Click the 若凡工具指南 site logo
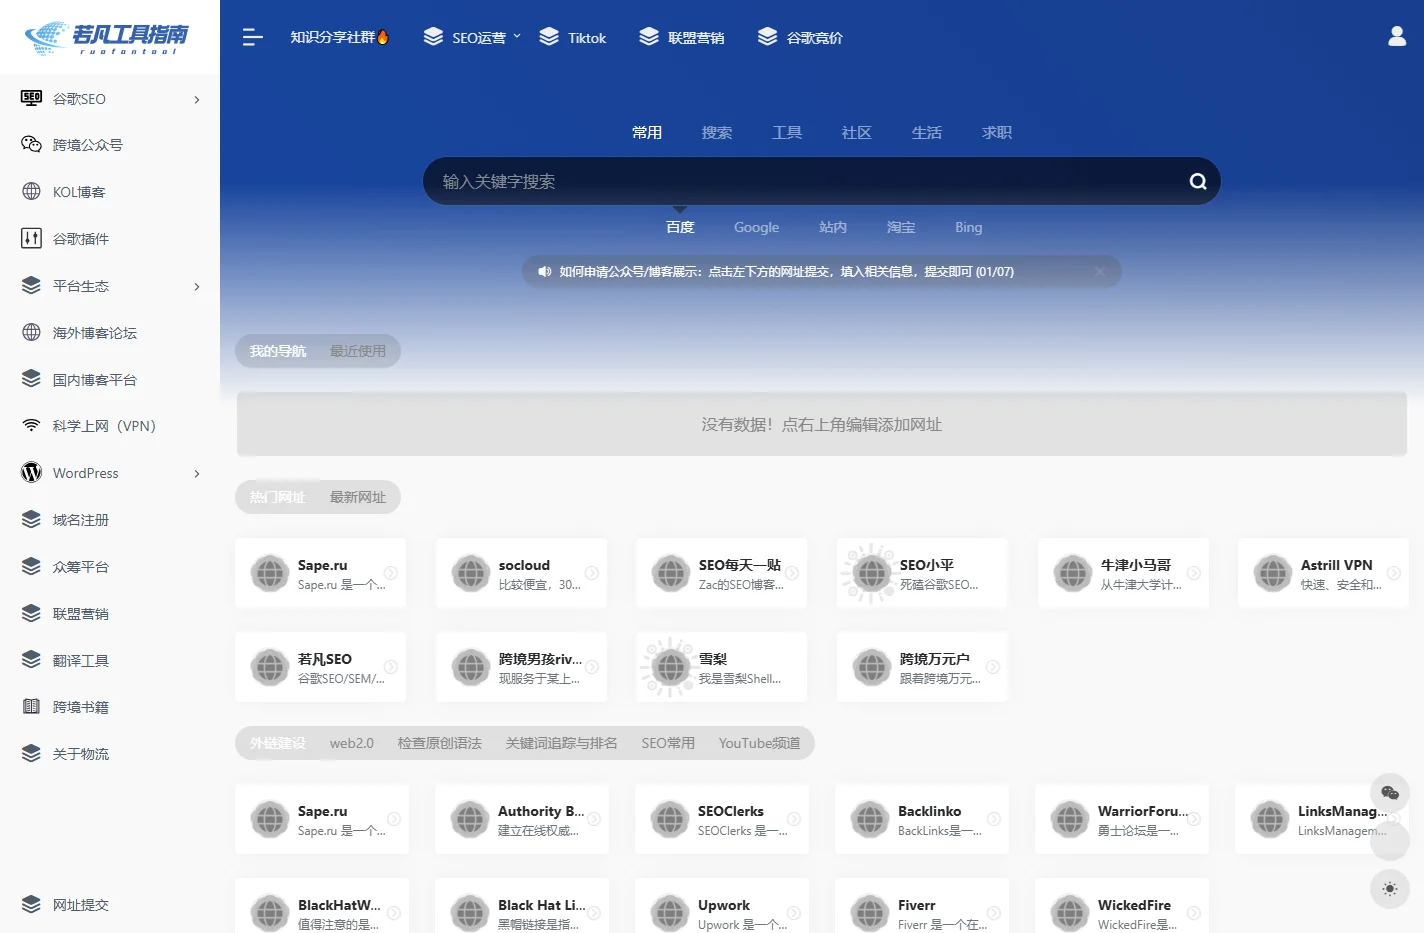This screenshot has width=1424, height=933. (x=108, y=37)
